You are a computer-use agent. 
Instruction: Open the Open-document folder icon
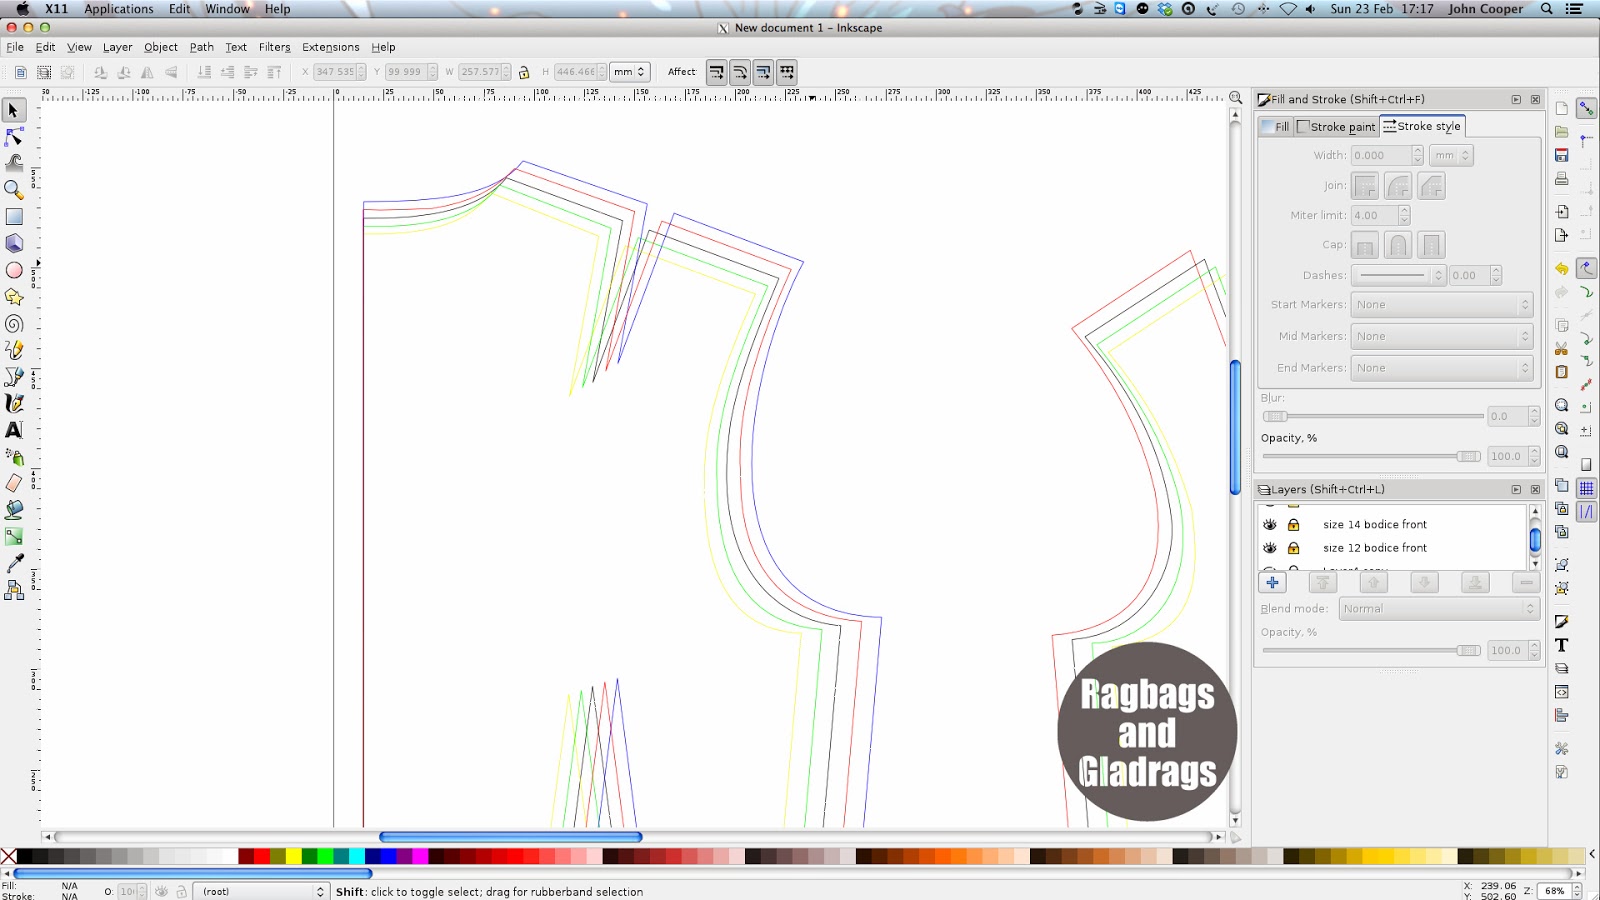(1562, 131)
